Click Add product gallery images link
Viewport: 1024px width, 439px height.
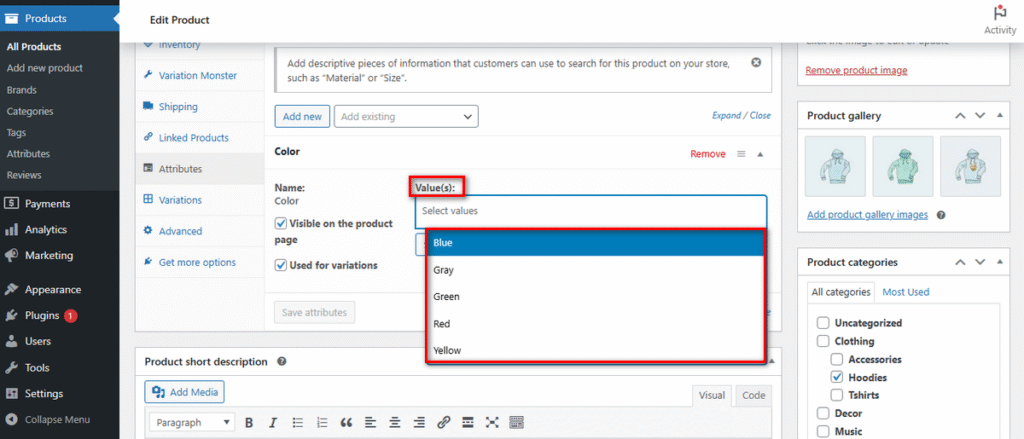click(x=867, y=215)
